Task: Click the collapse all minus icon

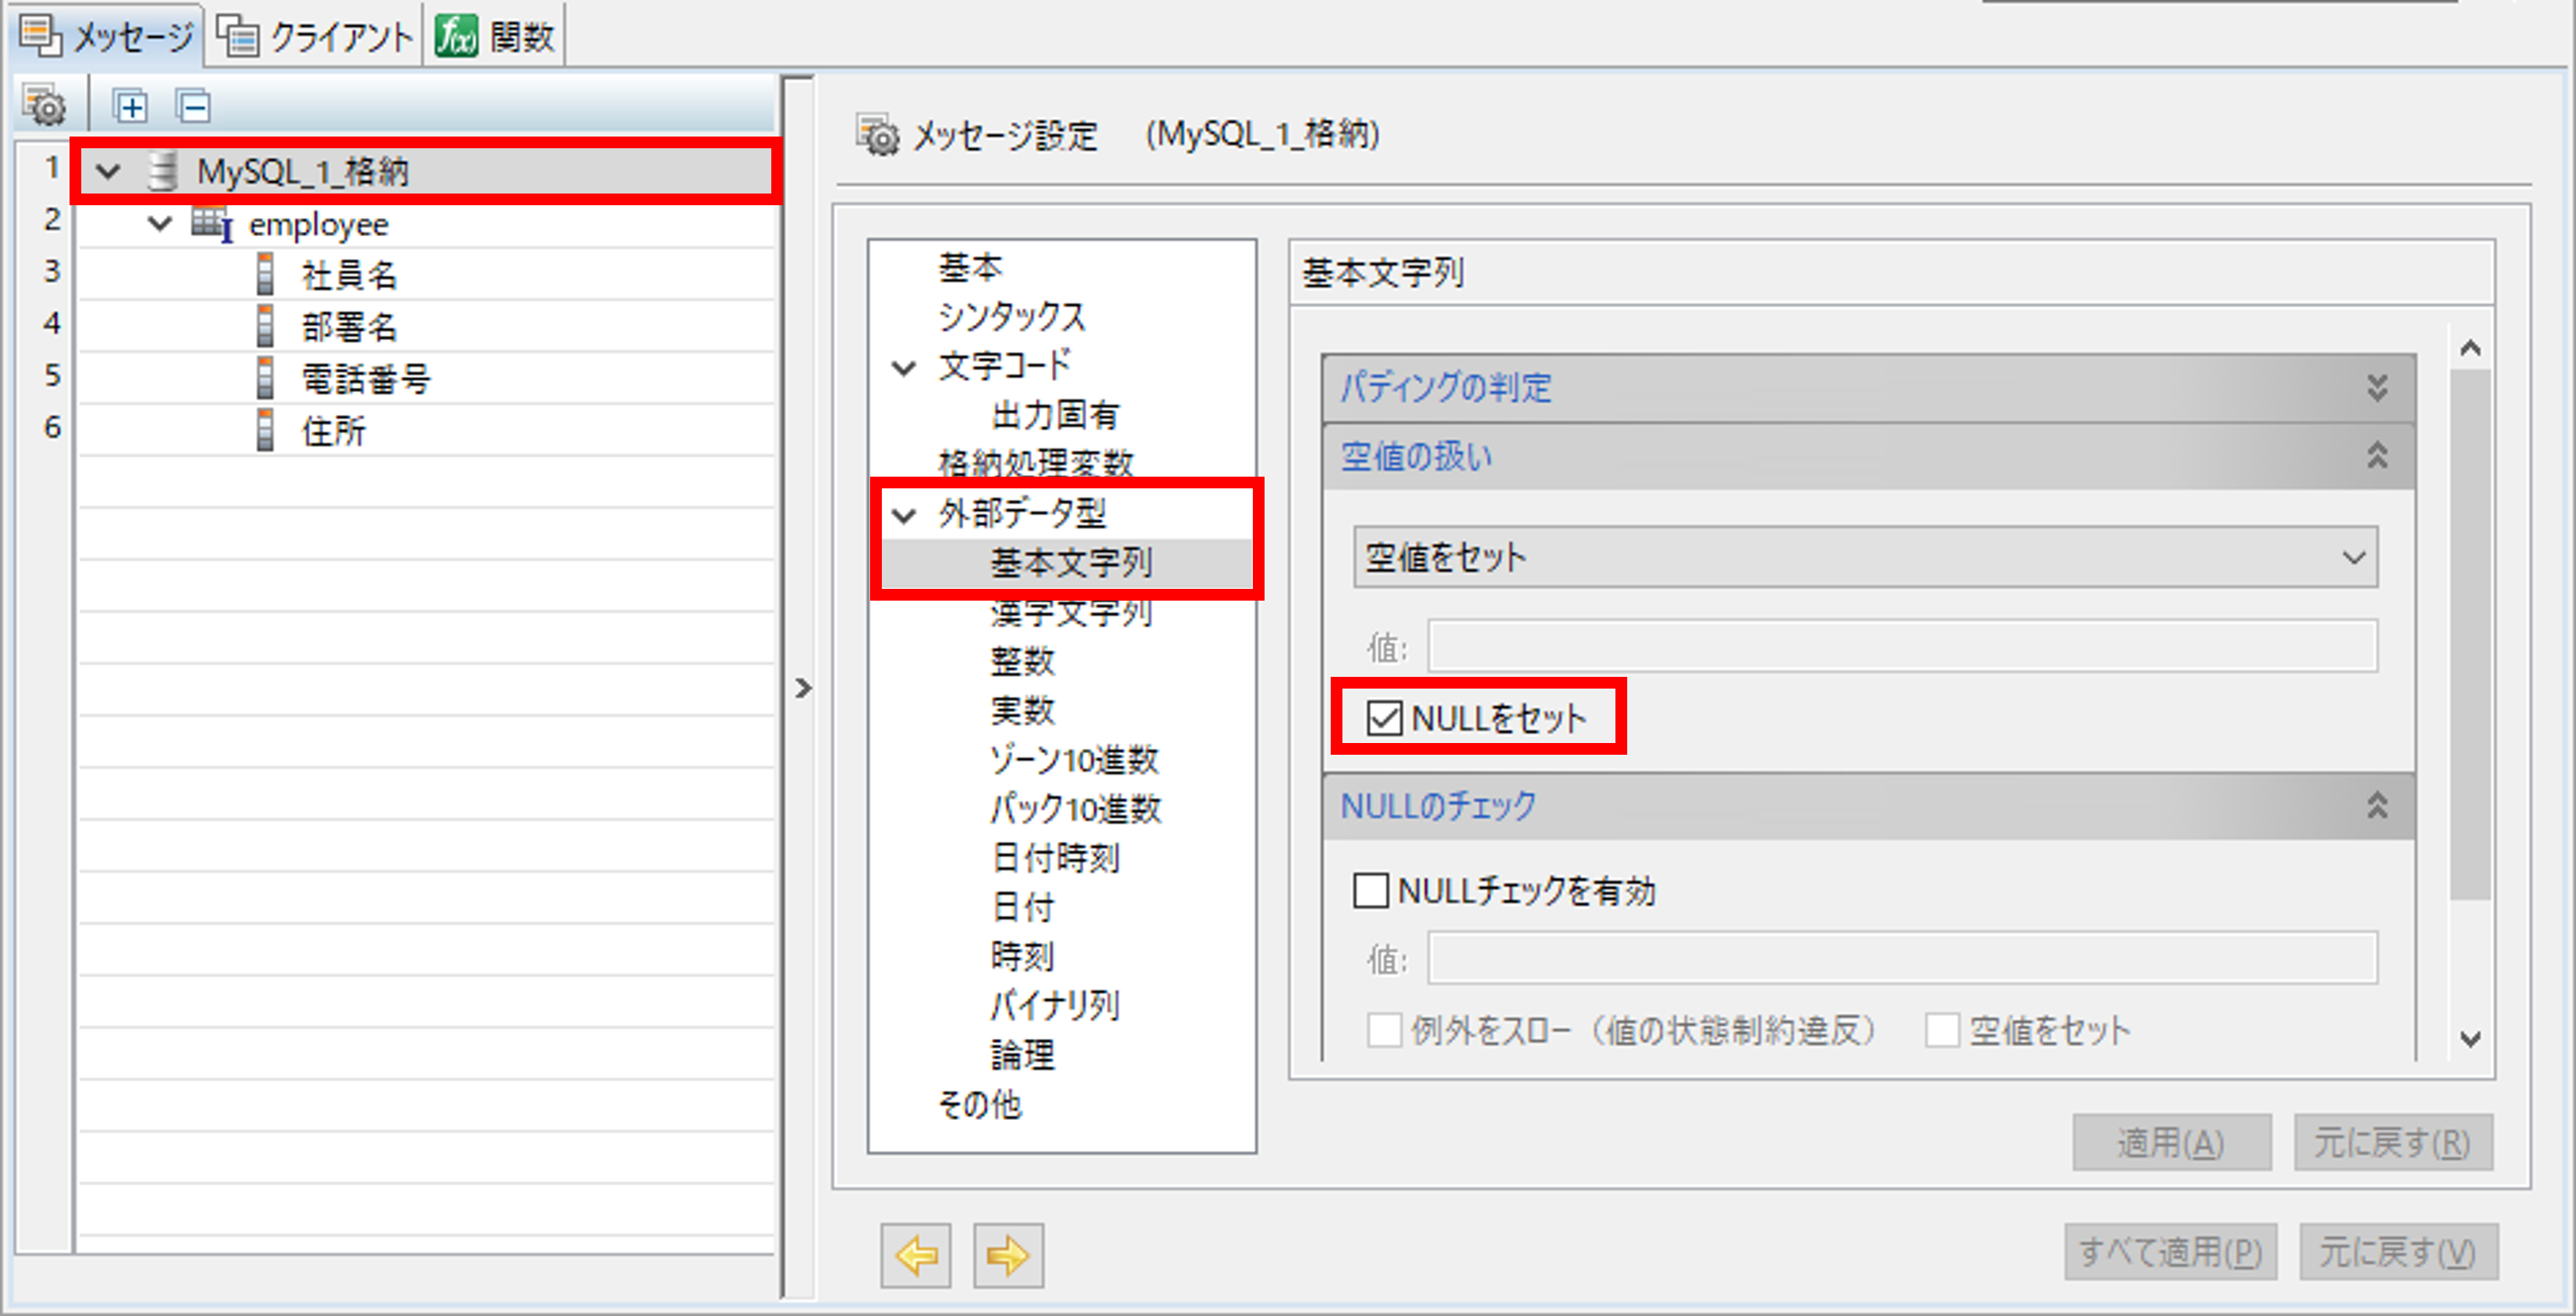Action: [x=193, y=105]
